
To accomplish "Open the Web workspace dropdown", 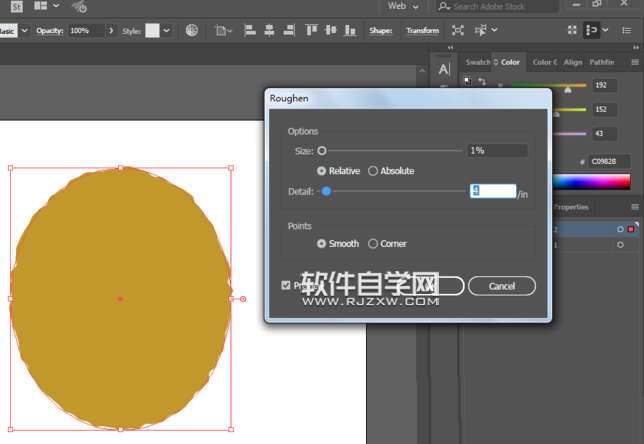I will point(403,6).
